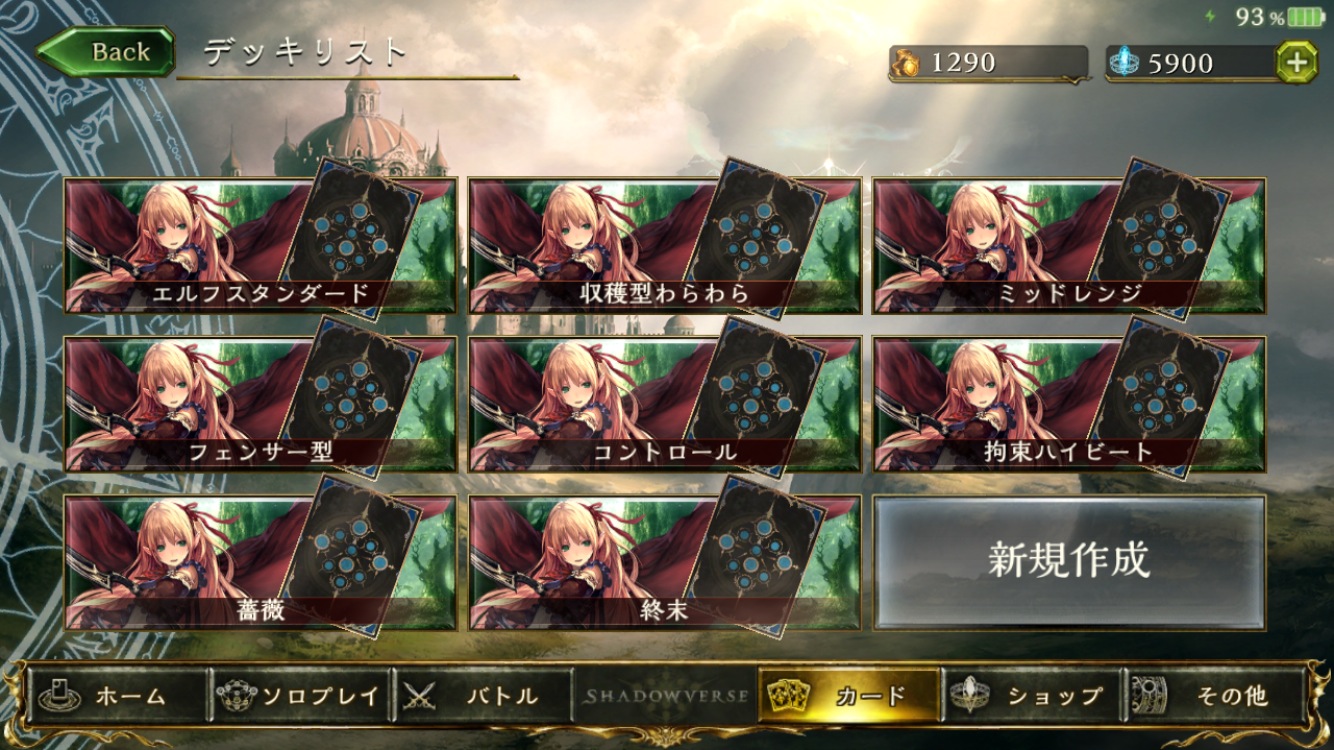Tap the ショップ ring icon

pyautogui.click(x=969, y=695)
